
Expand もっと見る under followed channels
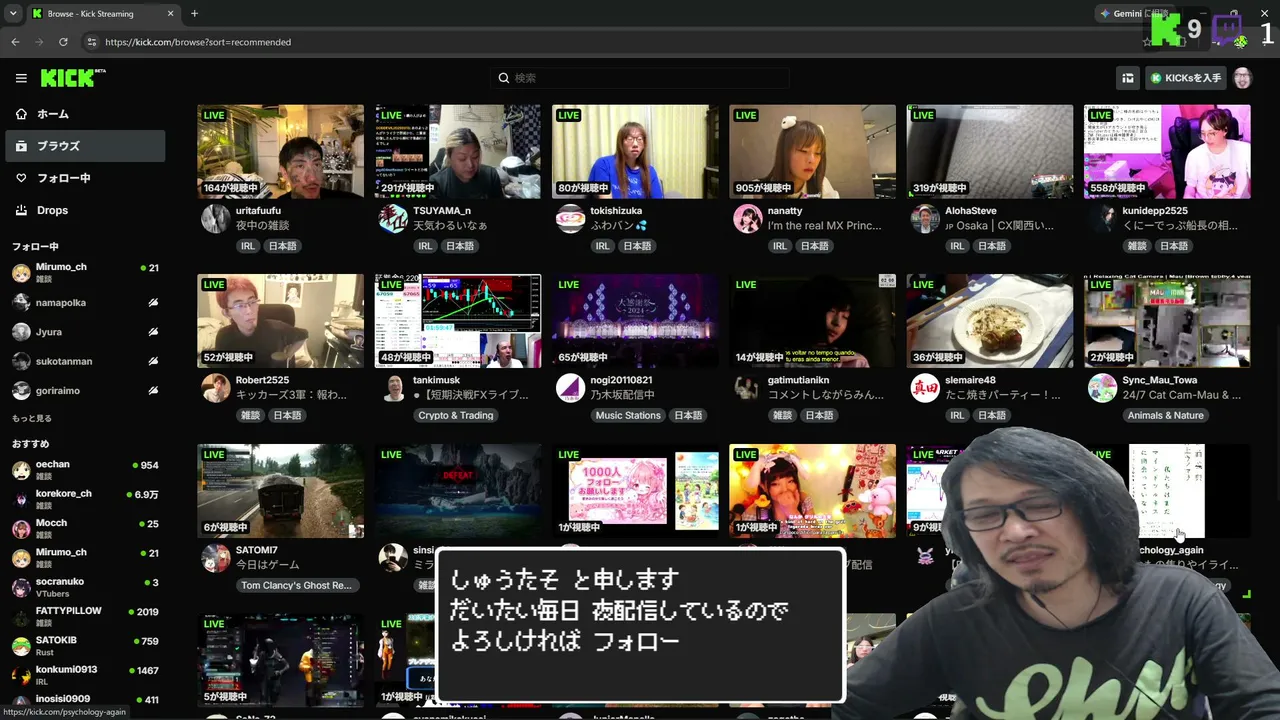32,418
